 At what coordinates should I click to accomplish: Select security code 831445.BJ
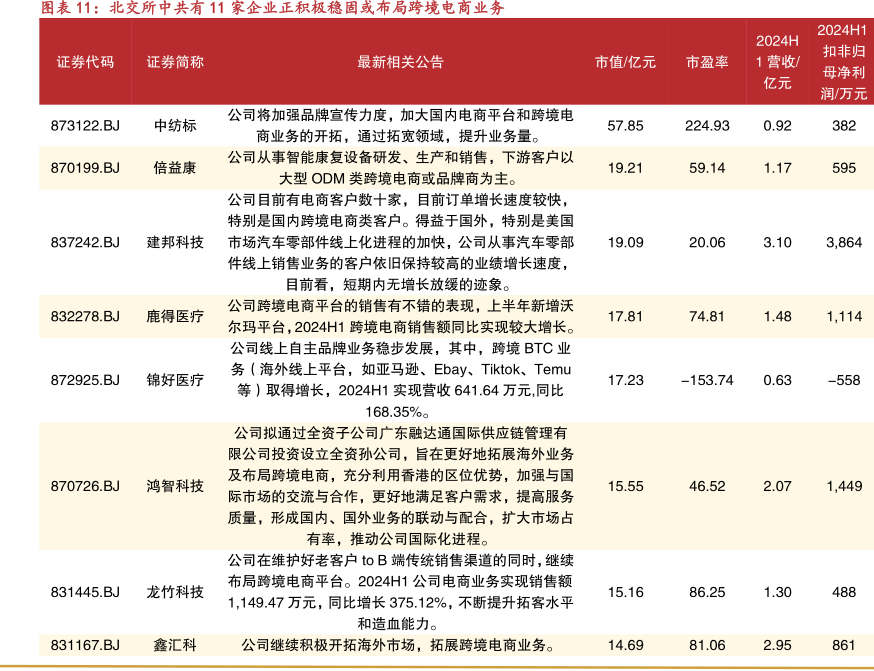[x=85, y=592]
